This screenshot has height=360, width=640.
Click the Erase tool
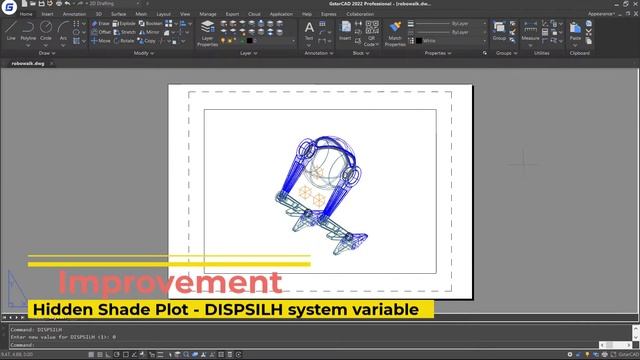click(x=100, y=24)
